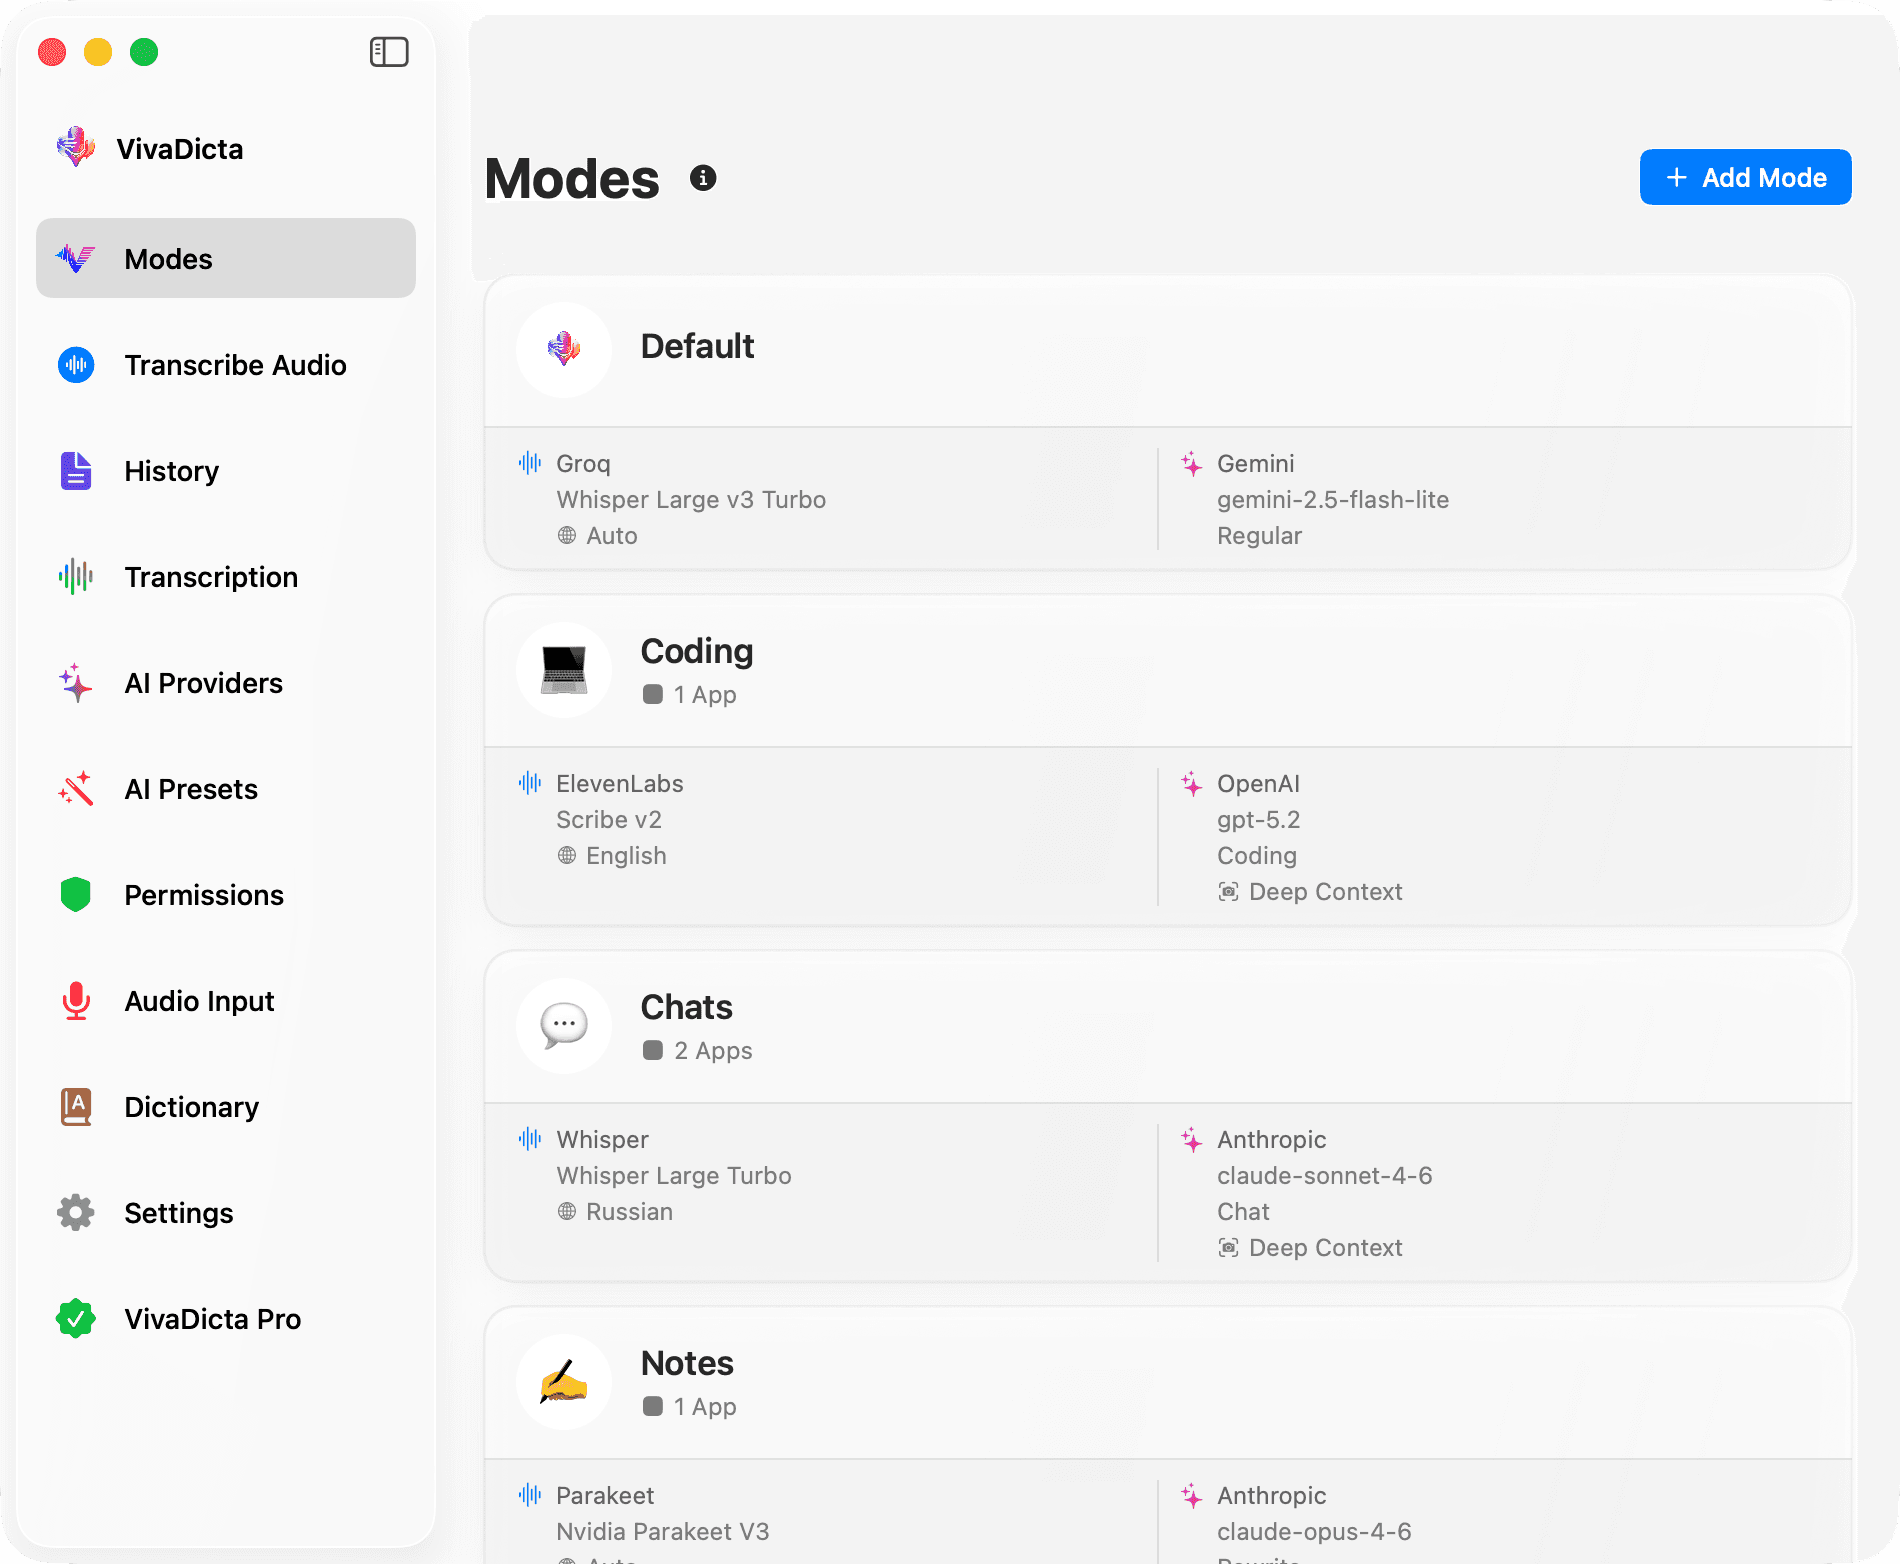Toggle the sidebar visibility button

pyautogui.click(x=390, y=51)
